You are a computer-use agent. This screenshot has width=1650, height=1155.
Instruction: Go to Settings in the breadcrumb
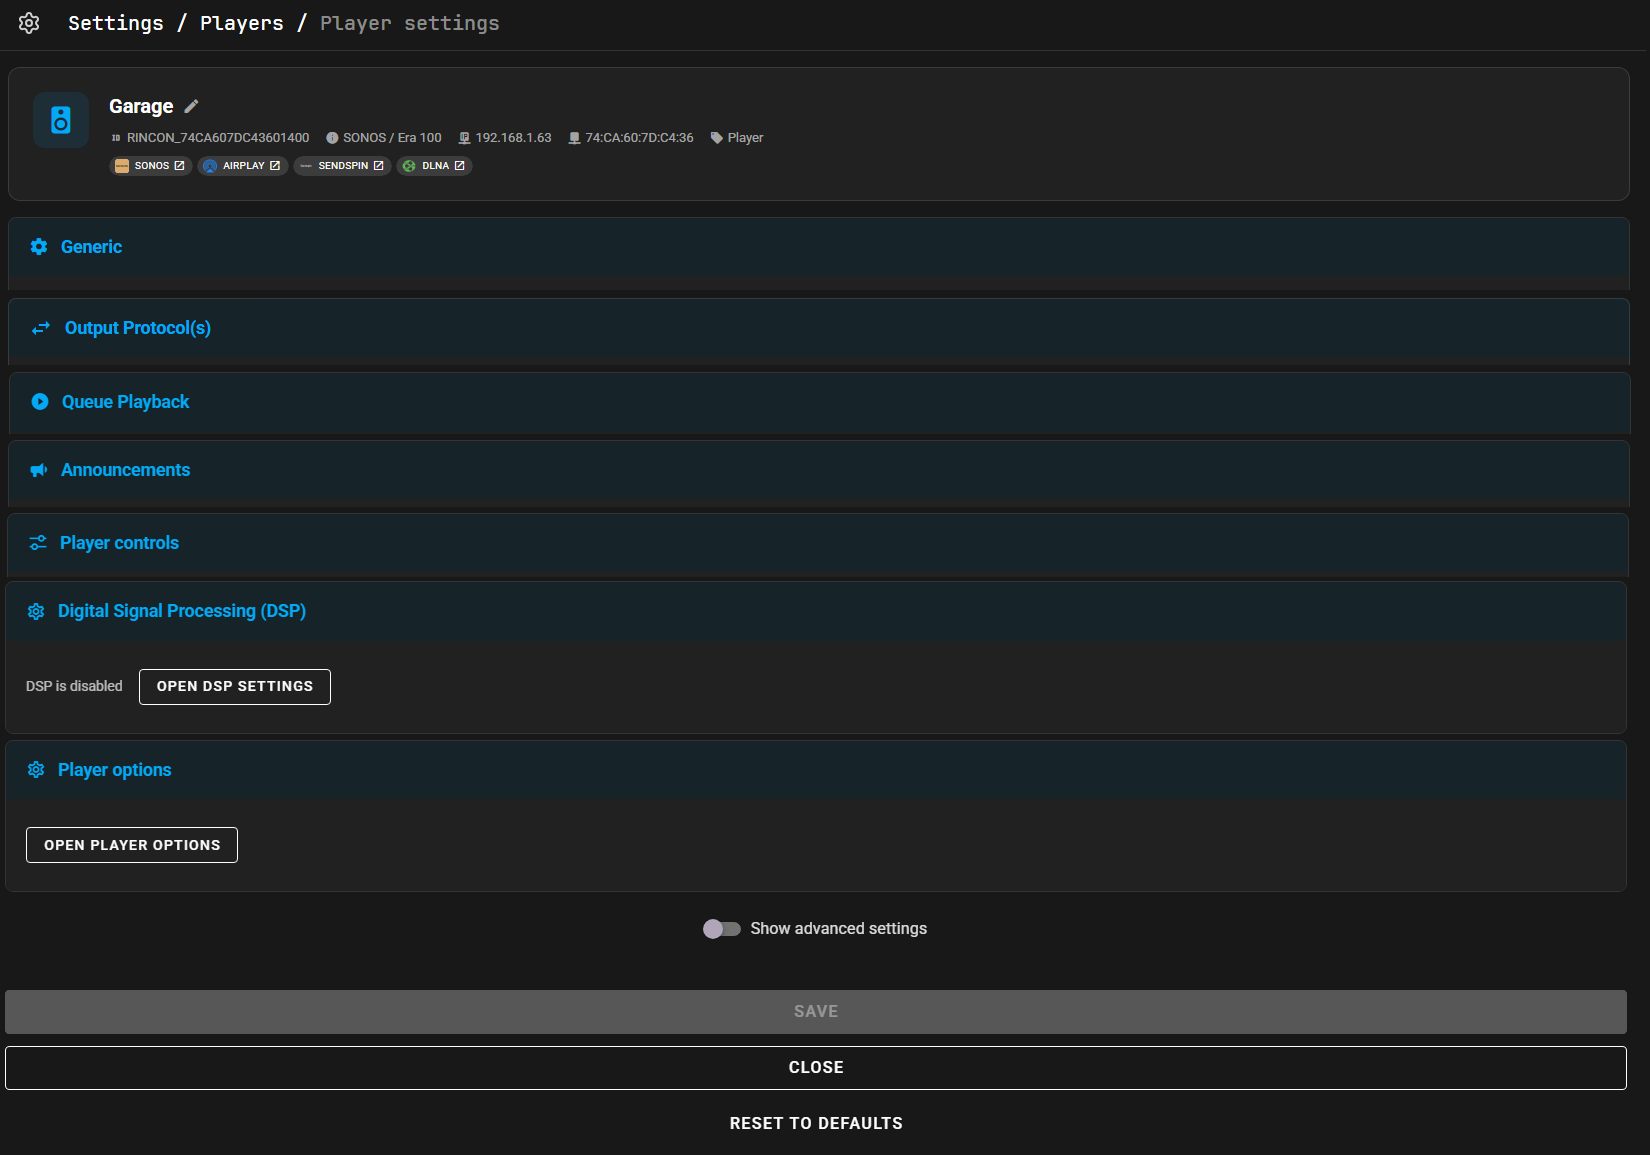[115, 23]
